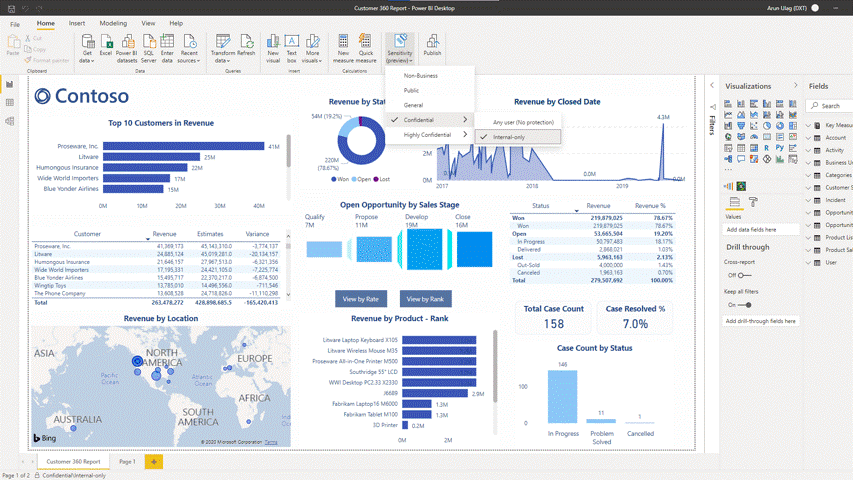This screenshot has width=853, height=480.
Task: Toggle the Cross-report switch
Action: pyautogui.click(x=744, y=275)
